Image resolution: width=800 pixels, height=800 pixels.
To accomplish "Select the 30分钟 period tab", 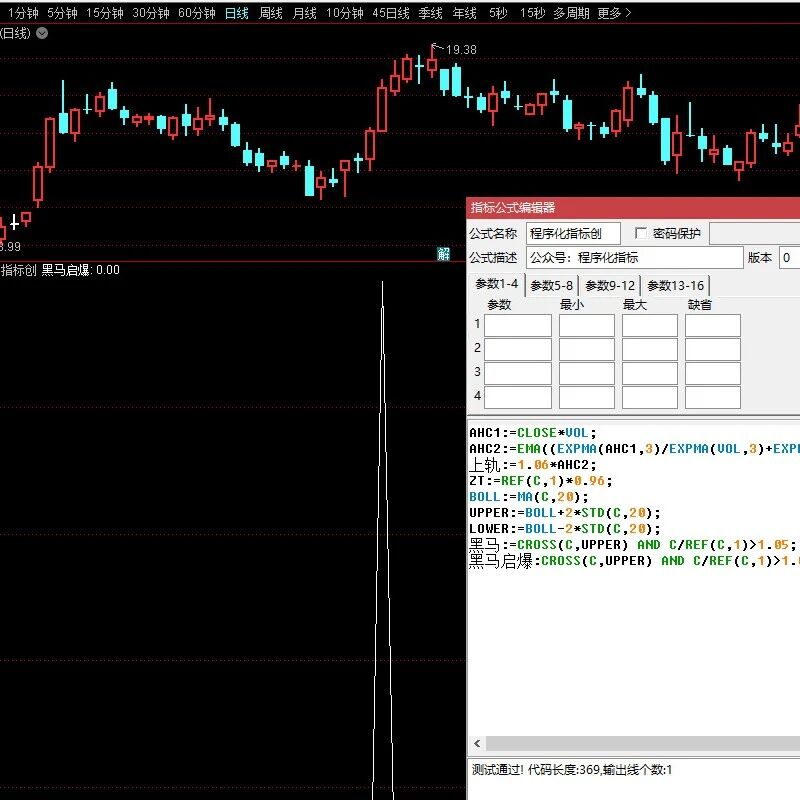I will pos(151,13).
